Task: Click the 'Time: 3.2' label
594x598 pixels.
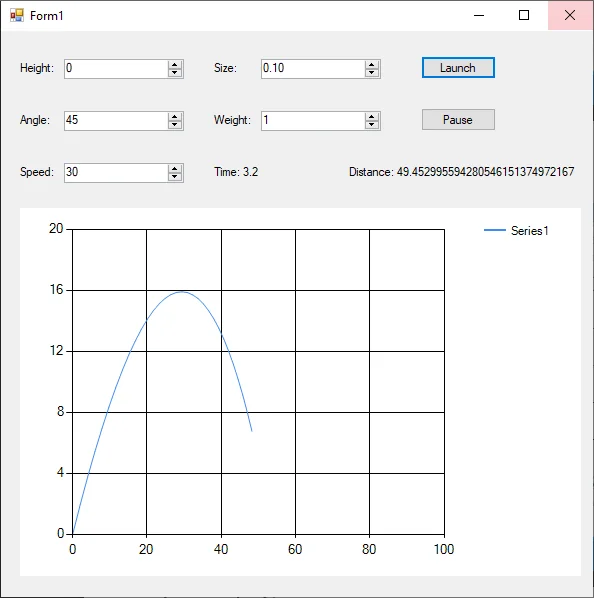Action: (236, 172)
